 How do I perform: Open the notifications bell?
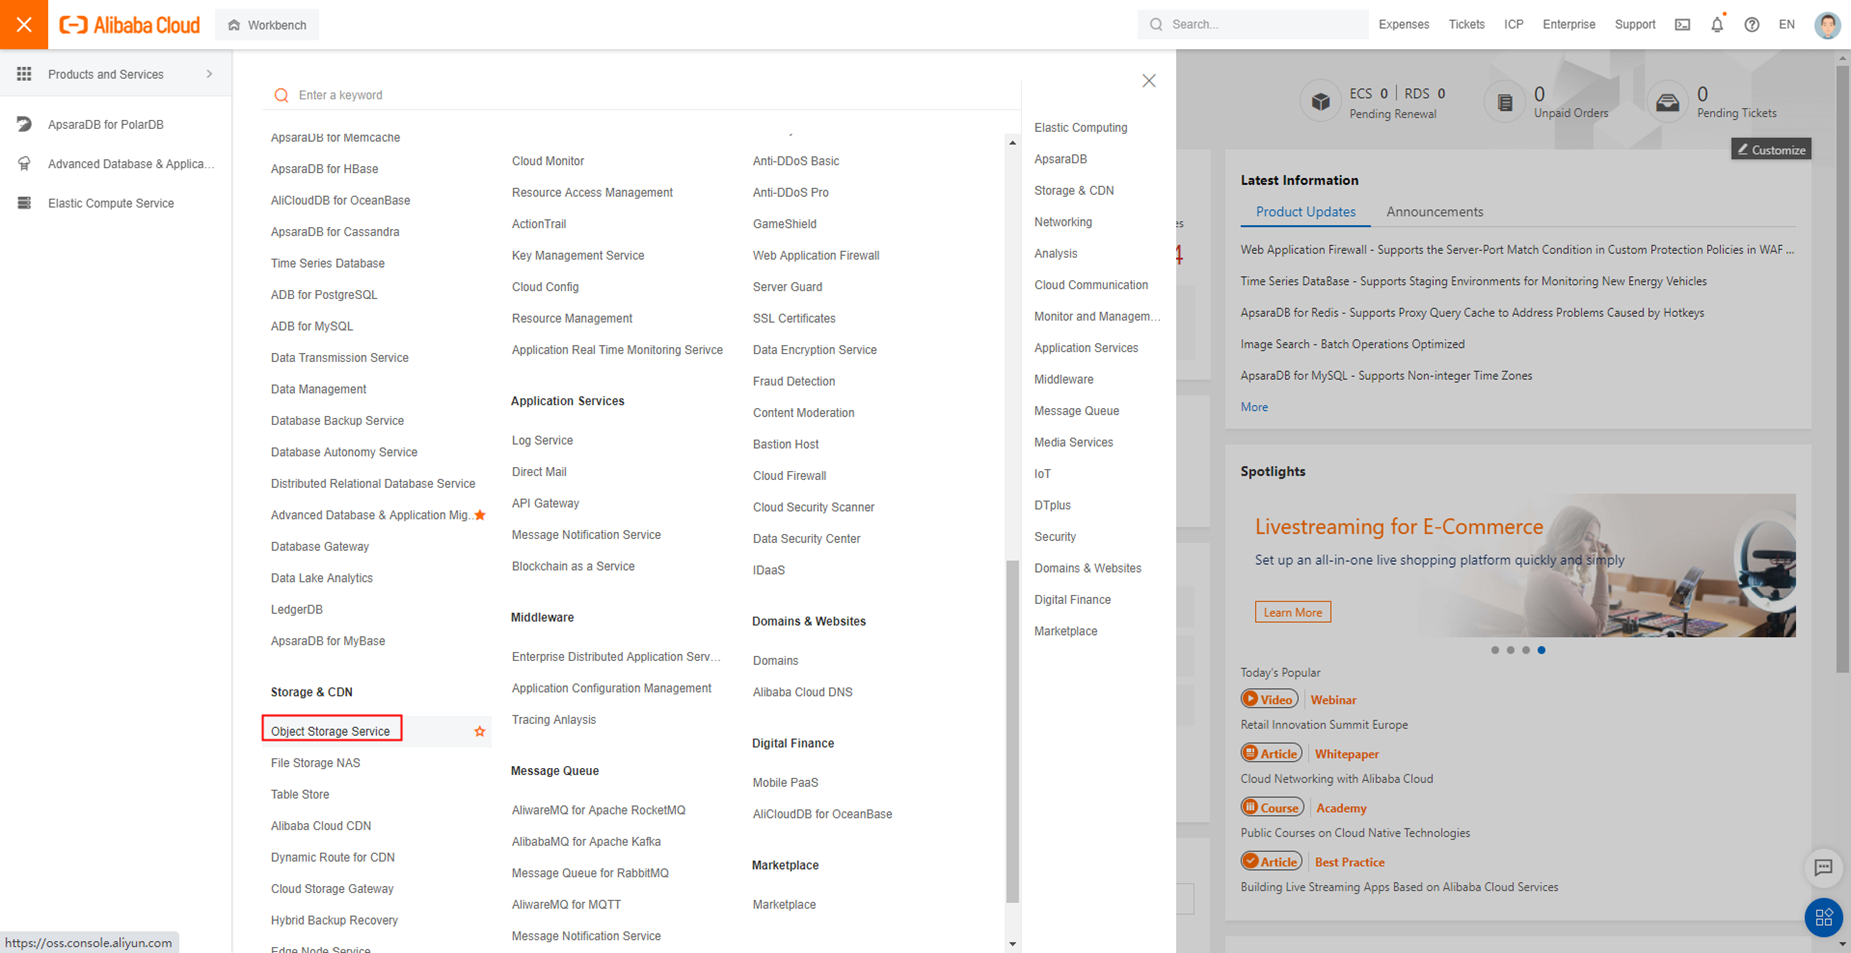1717,24
